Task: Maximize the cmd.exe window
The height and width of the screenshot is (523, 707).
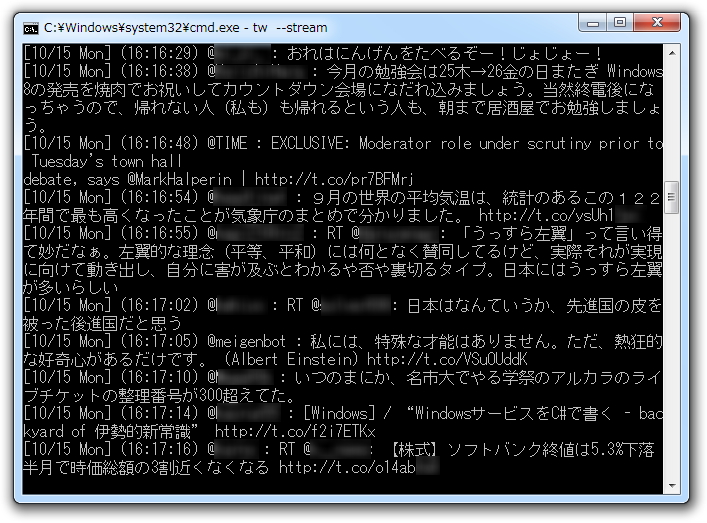Action: (x=620, y=23)
